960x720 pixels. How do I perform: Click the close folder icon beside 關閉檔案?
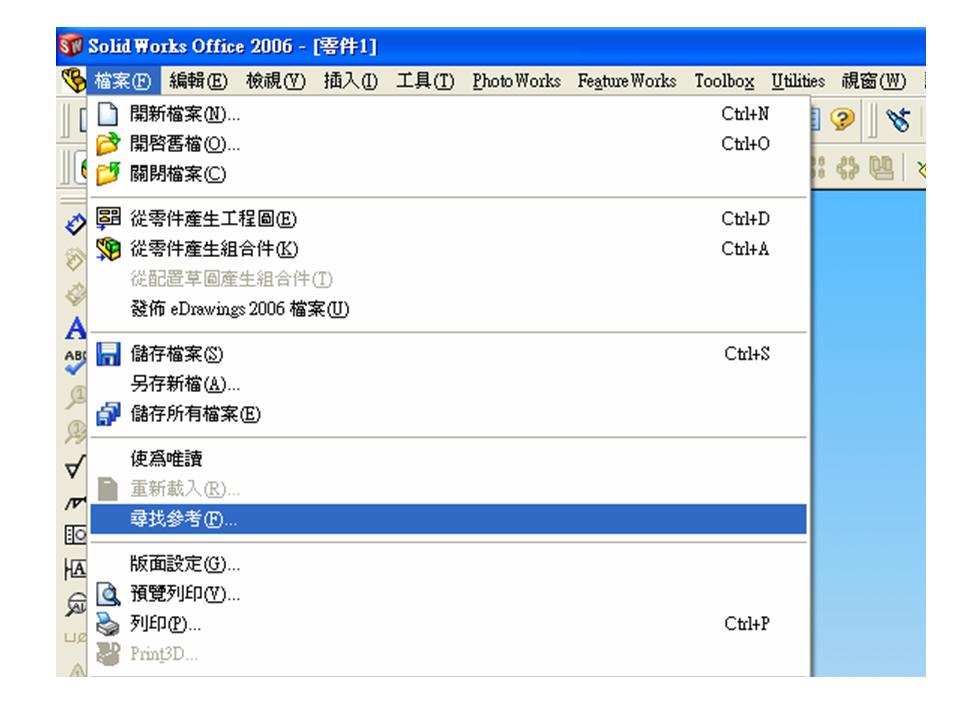click(108, 174)
